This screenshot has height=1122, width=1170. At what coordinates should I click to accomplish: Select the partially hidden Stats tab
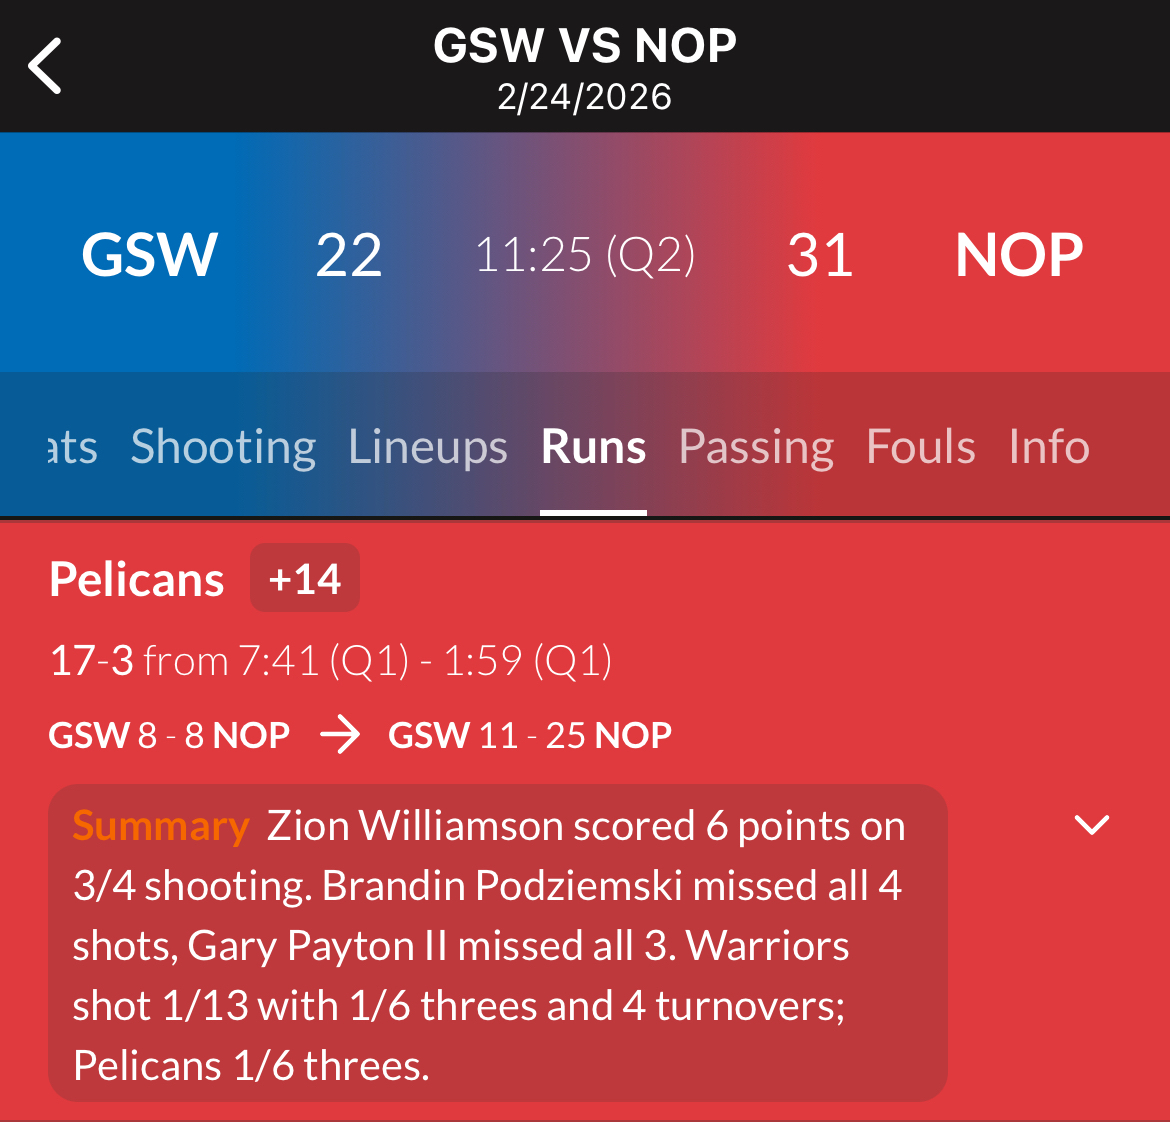pos(72,446)
